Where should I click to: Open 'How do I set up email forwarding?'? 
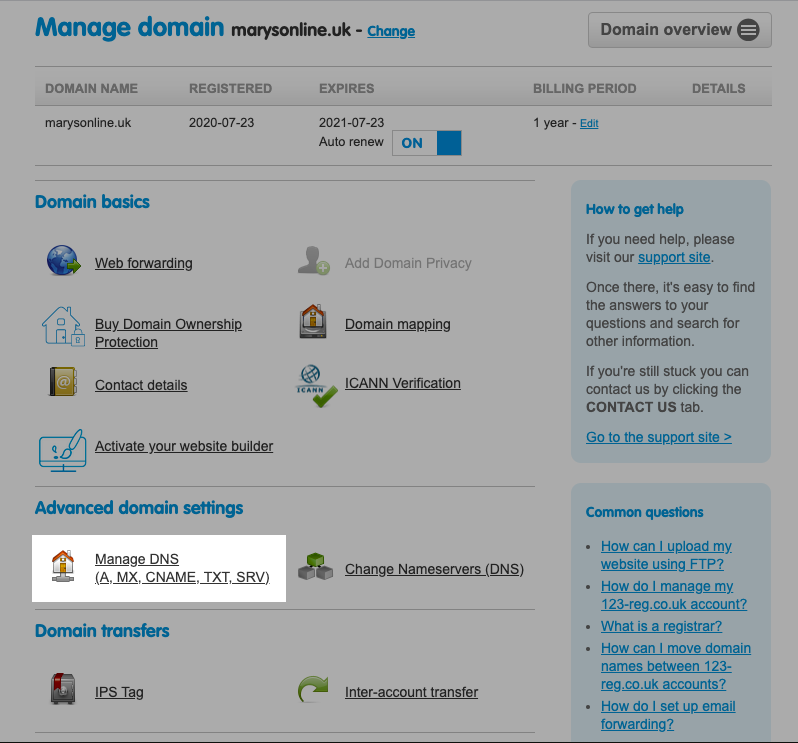(x=668, y=715)
